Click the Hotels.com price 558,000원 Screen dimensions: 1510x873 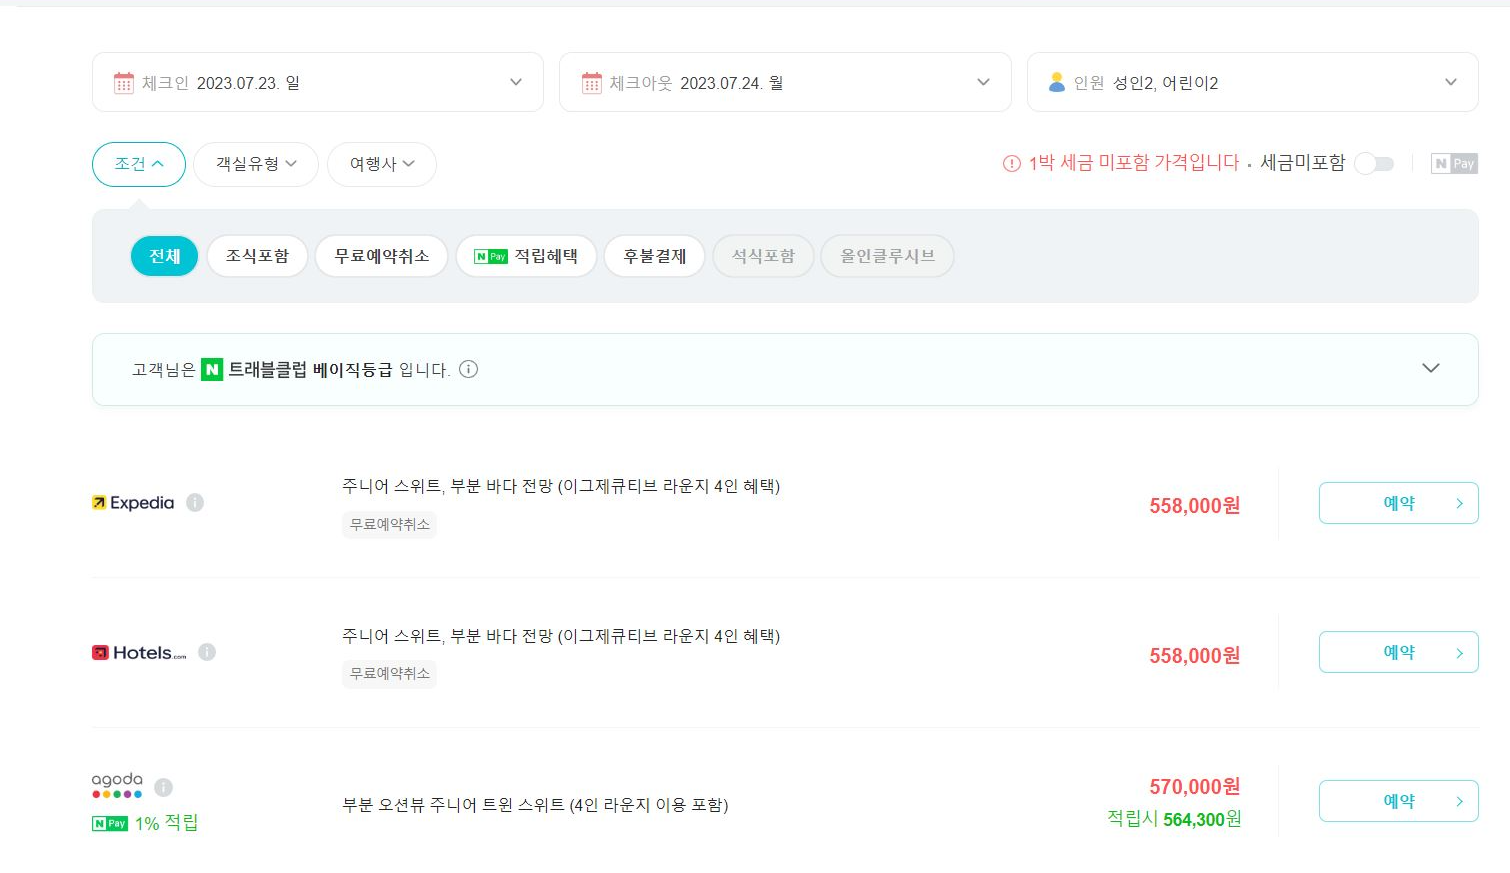point(1195,656)
